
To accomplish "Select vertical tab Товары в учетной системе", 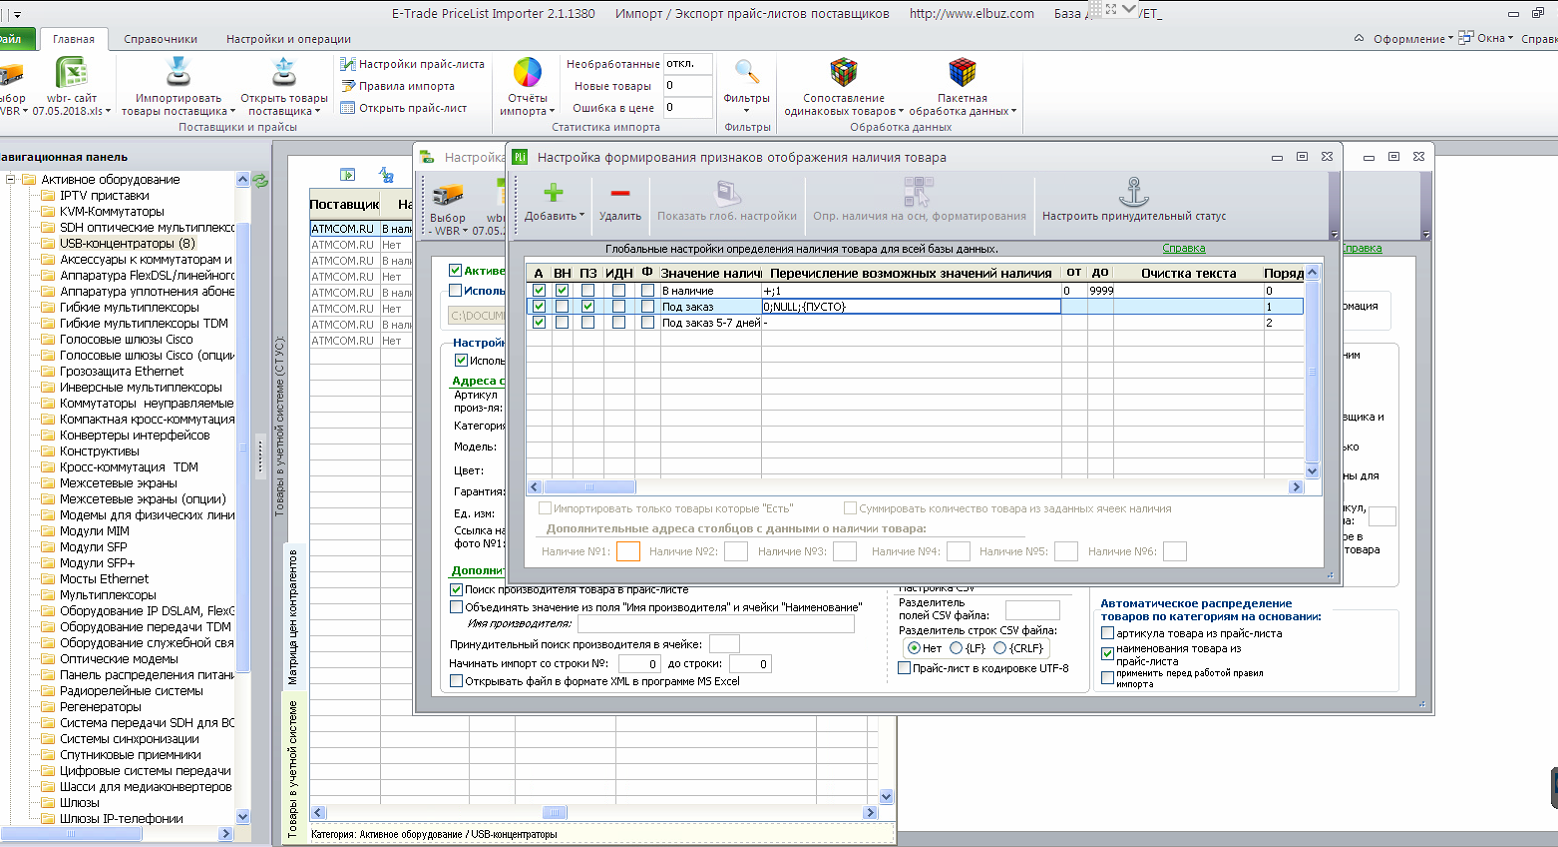I will click(294, 768).
